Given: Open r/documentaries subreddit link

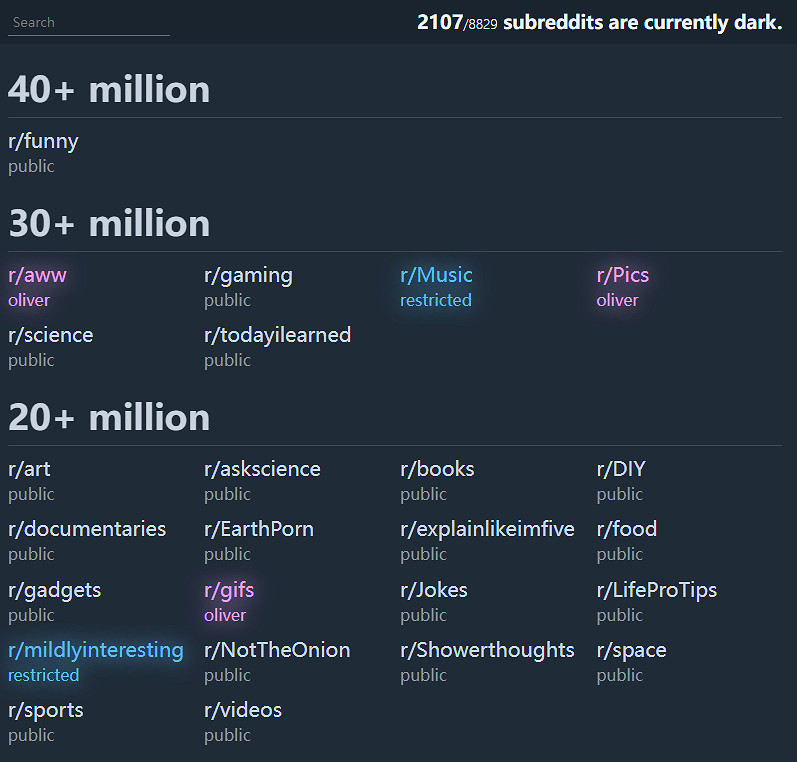Looking at the screenshot, I should [87, 529].
